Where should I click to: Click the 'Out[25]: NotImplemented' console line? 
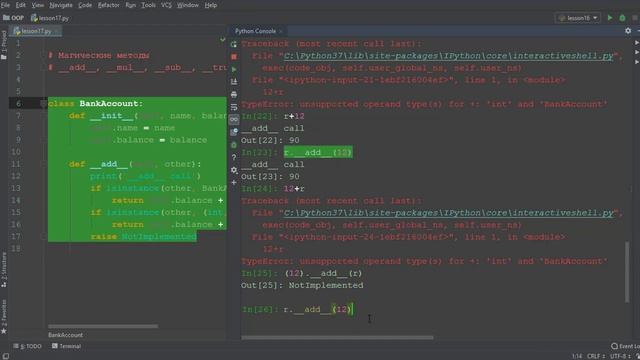tap(302, 285)
